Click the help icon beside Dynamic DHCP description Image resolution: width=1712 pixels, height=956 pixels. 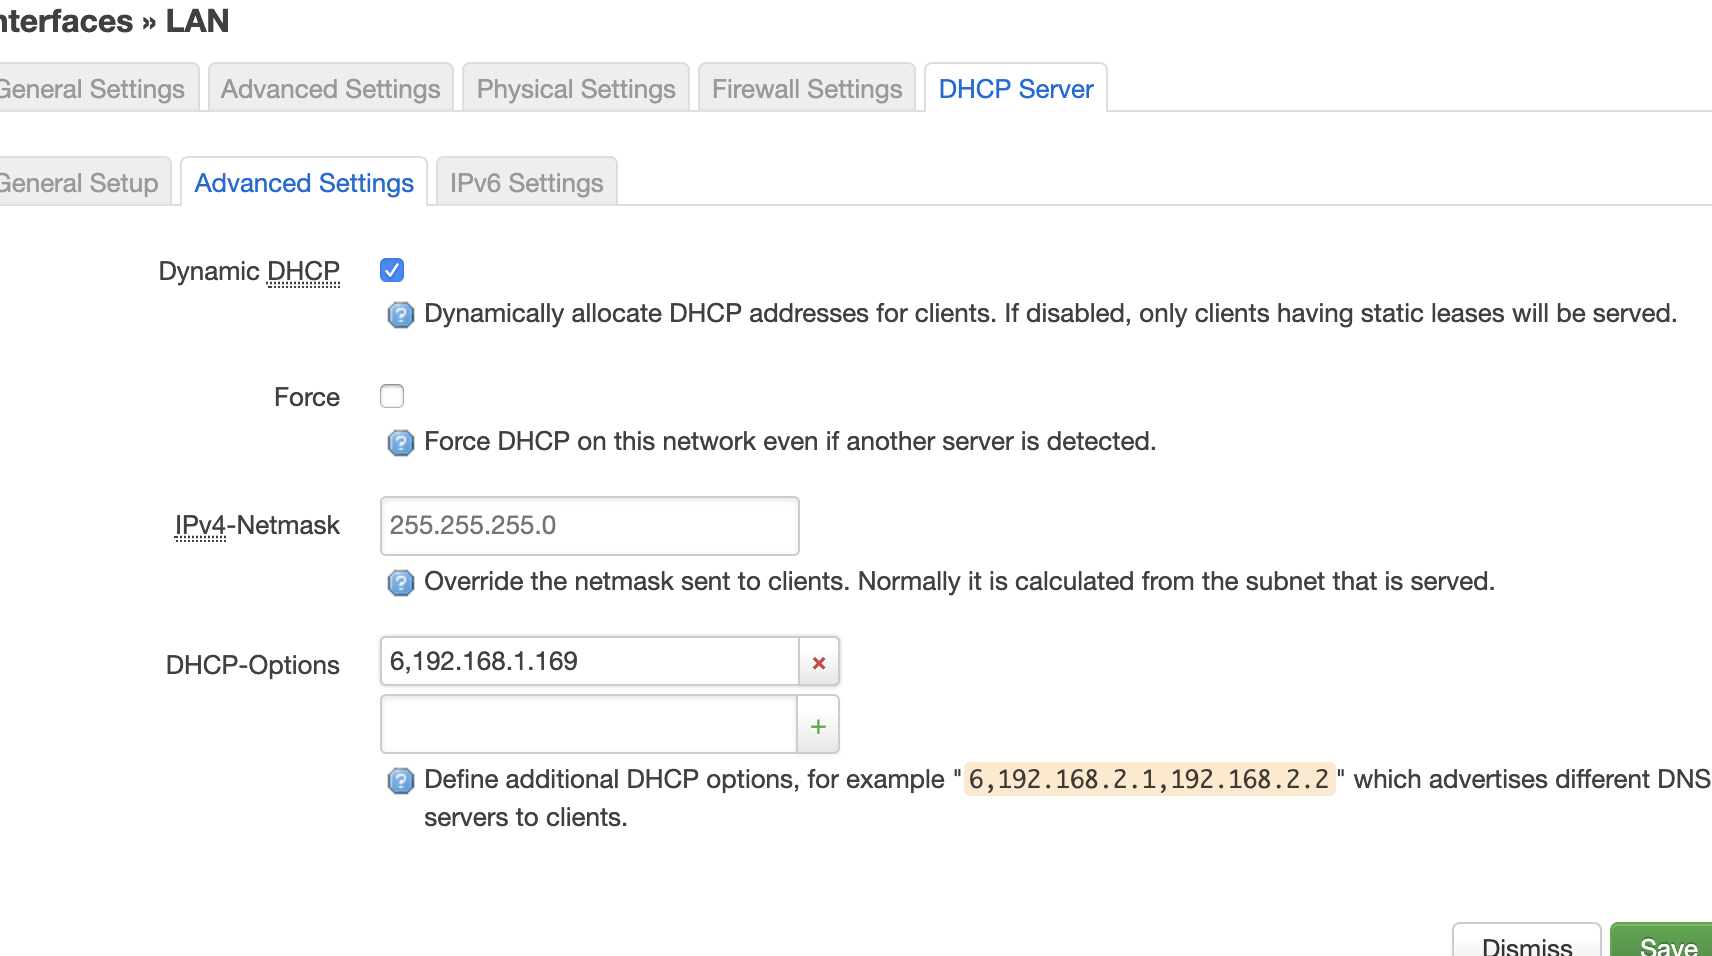(x=400, y=315)
